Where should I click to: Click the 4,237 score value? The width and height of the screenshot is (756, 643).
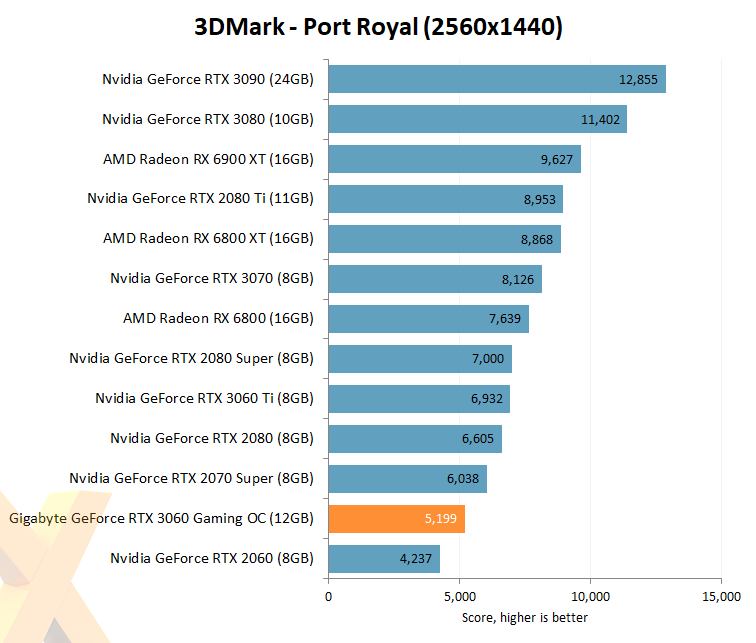coord(416,559)
